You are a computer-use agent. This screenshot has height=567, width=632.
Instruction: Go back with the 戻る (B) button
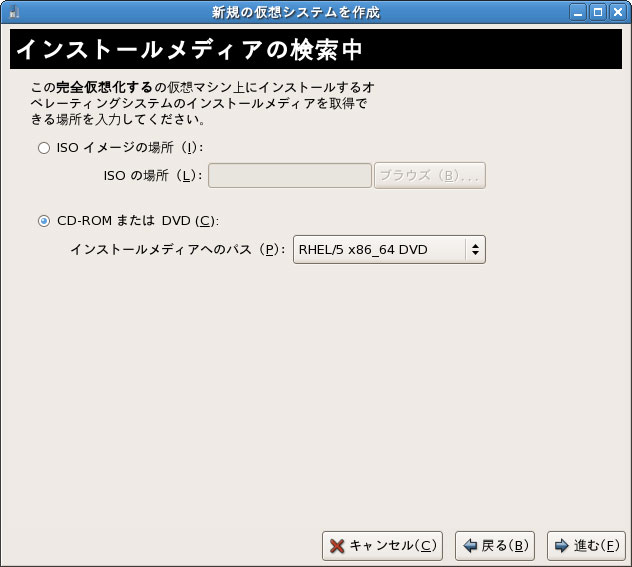point(495,546)
